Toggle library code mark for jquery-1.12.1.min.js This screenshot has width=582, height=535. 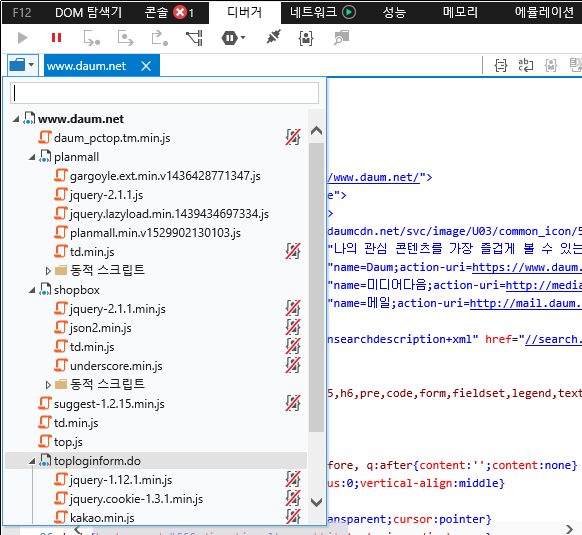293,479
